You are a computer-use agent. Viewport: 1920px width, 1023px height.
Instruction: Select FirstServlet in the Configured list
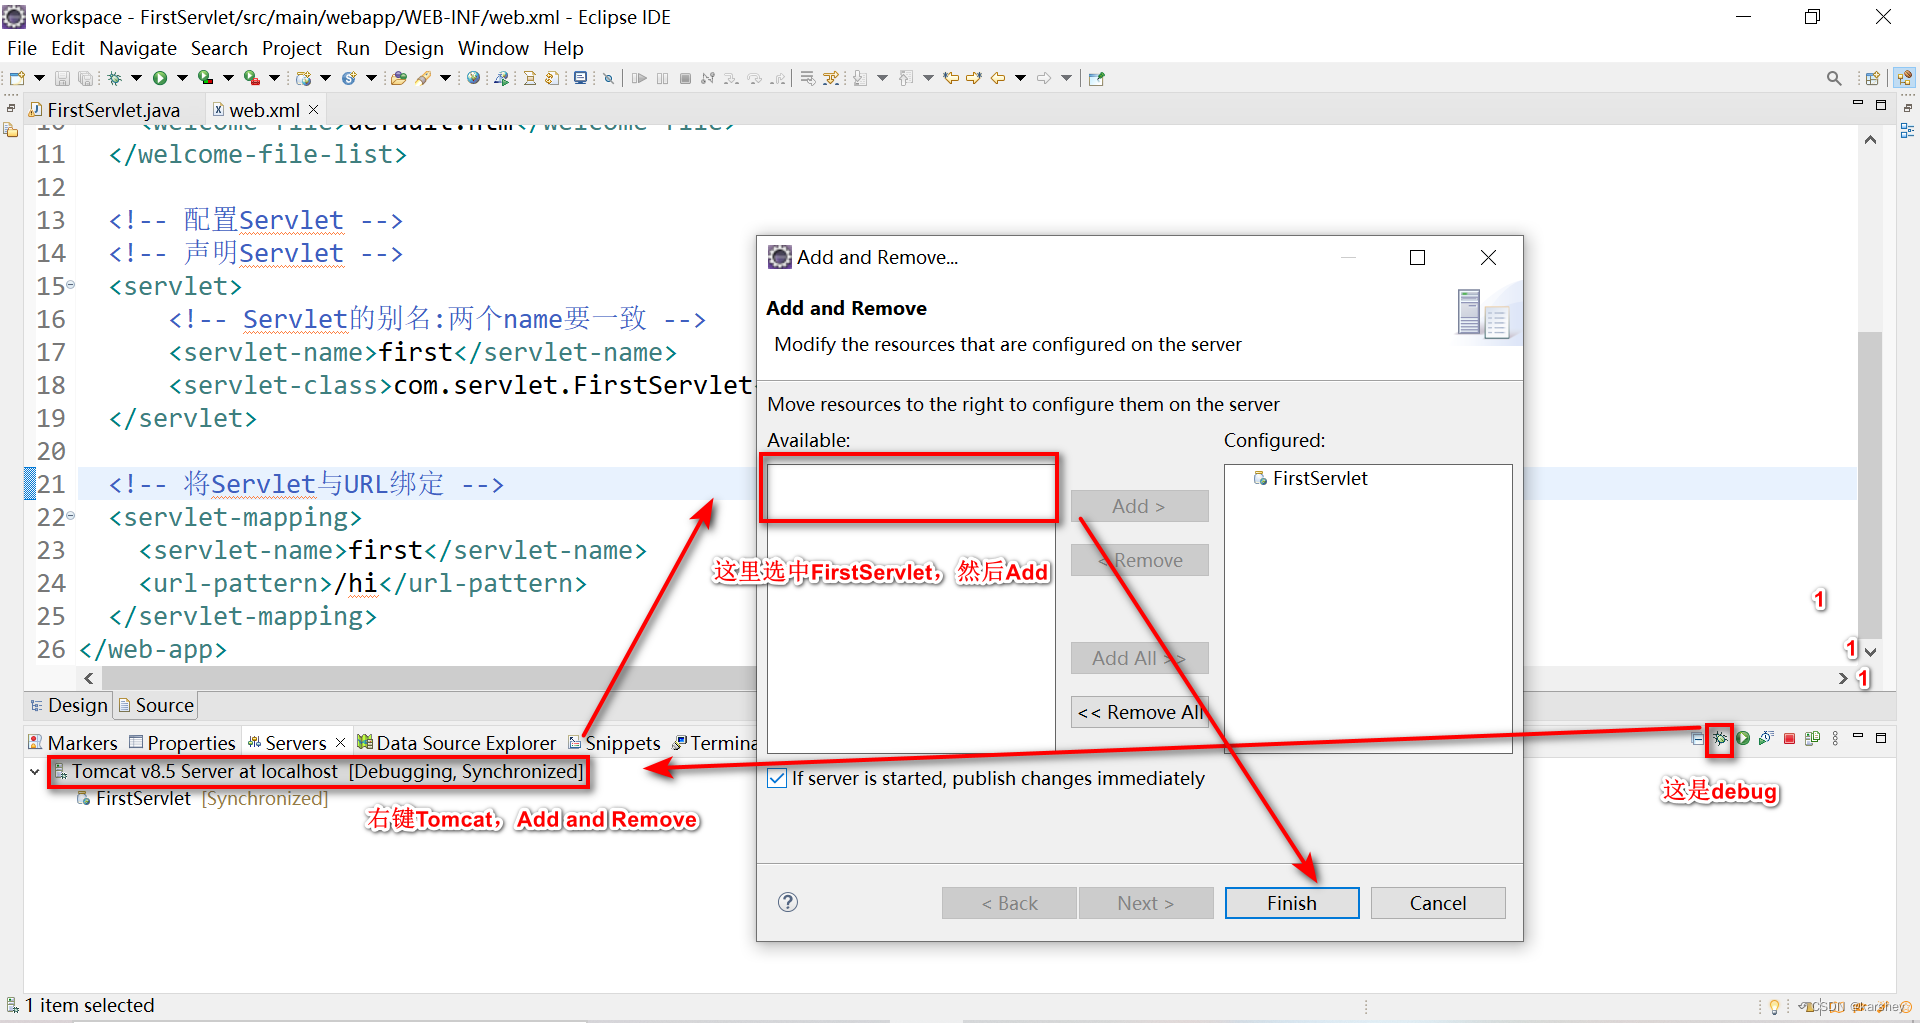pyautogui.click(x=1311, y=478)
